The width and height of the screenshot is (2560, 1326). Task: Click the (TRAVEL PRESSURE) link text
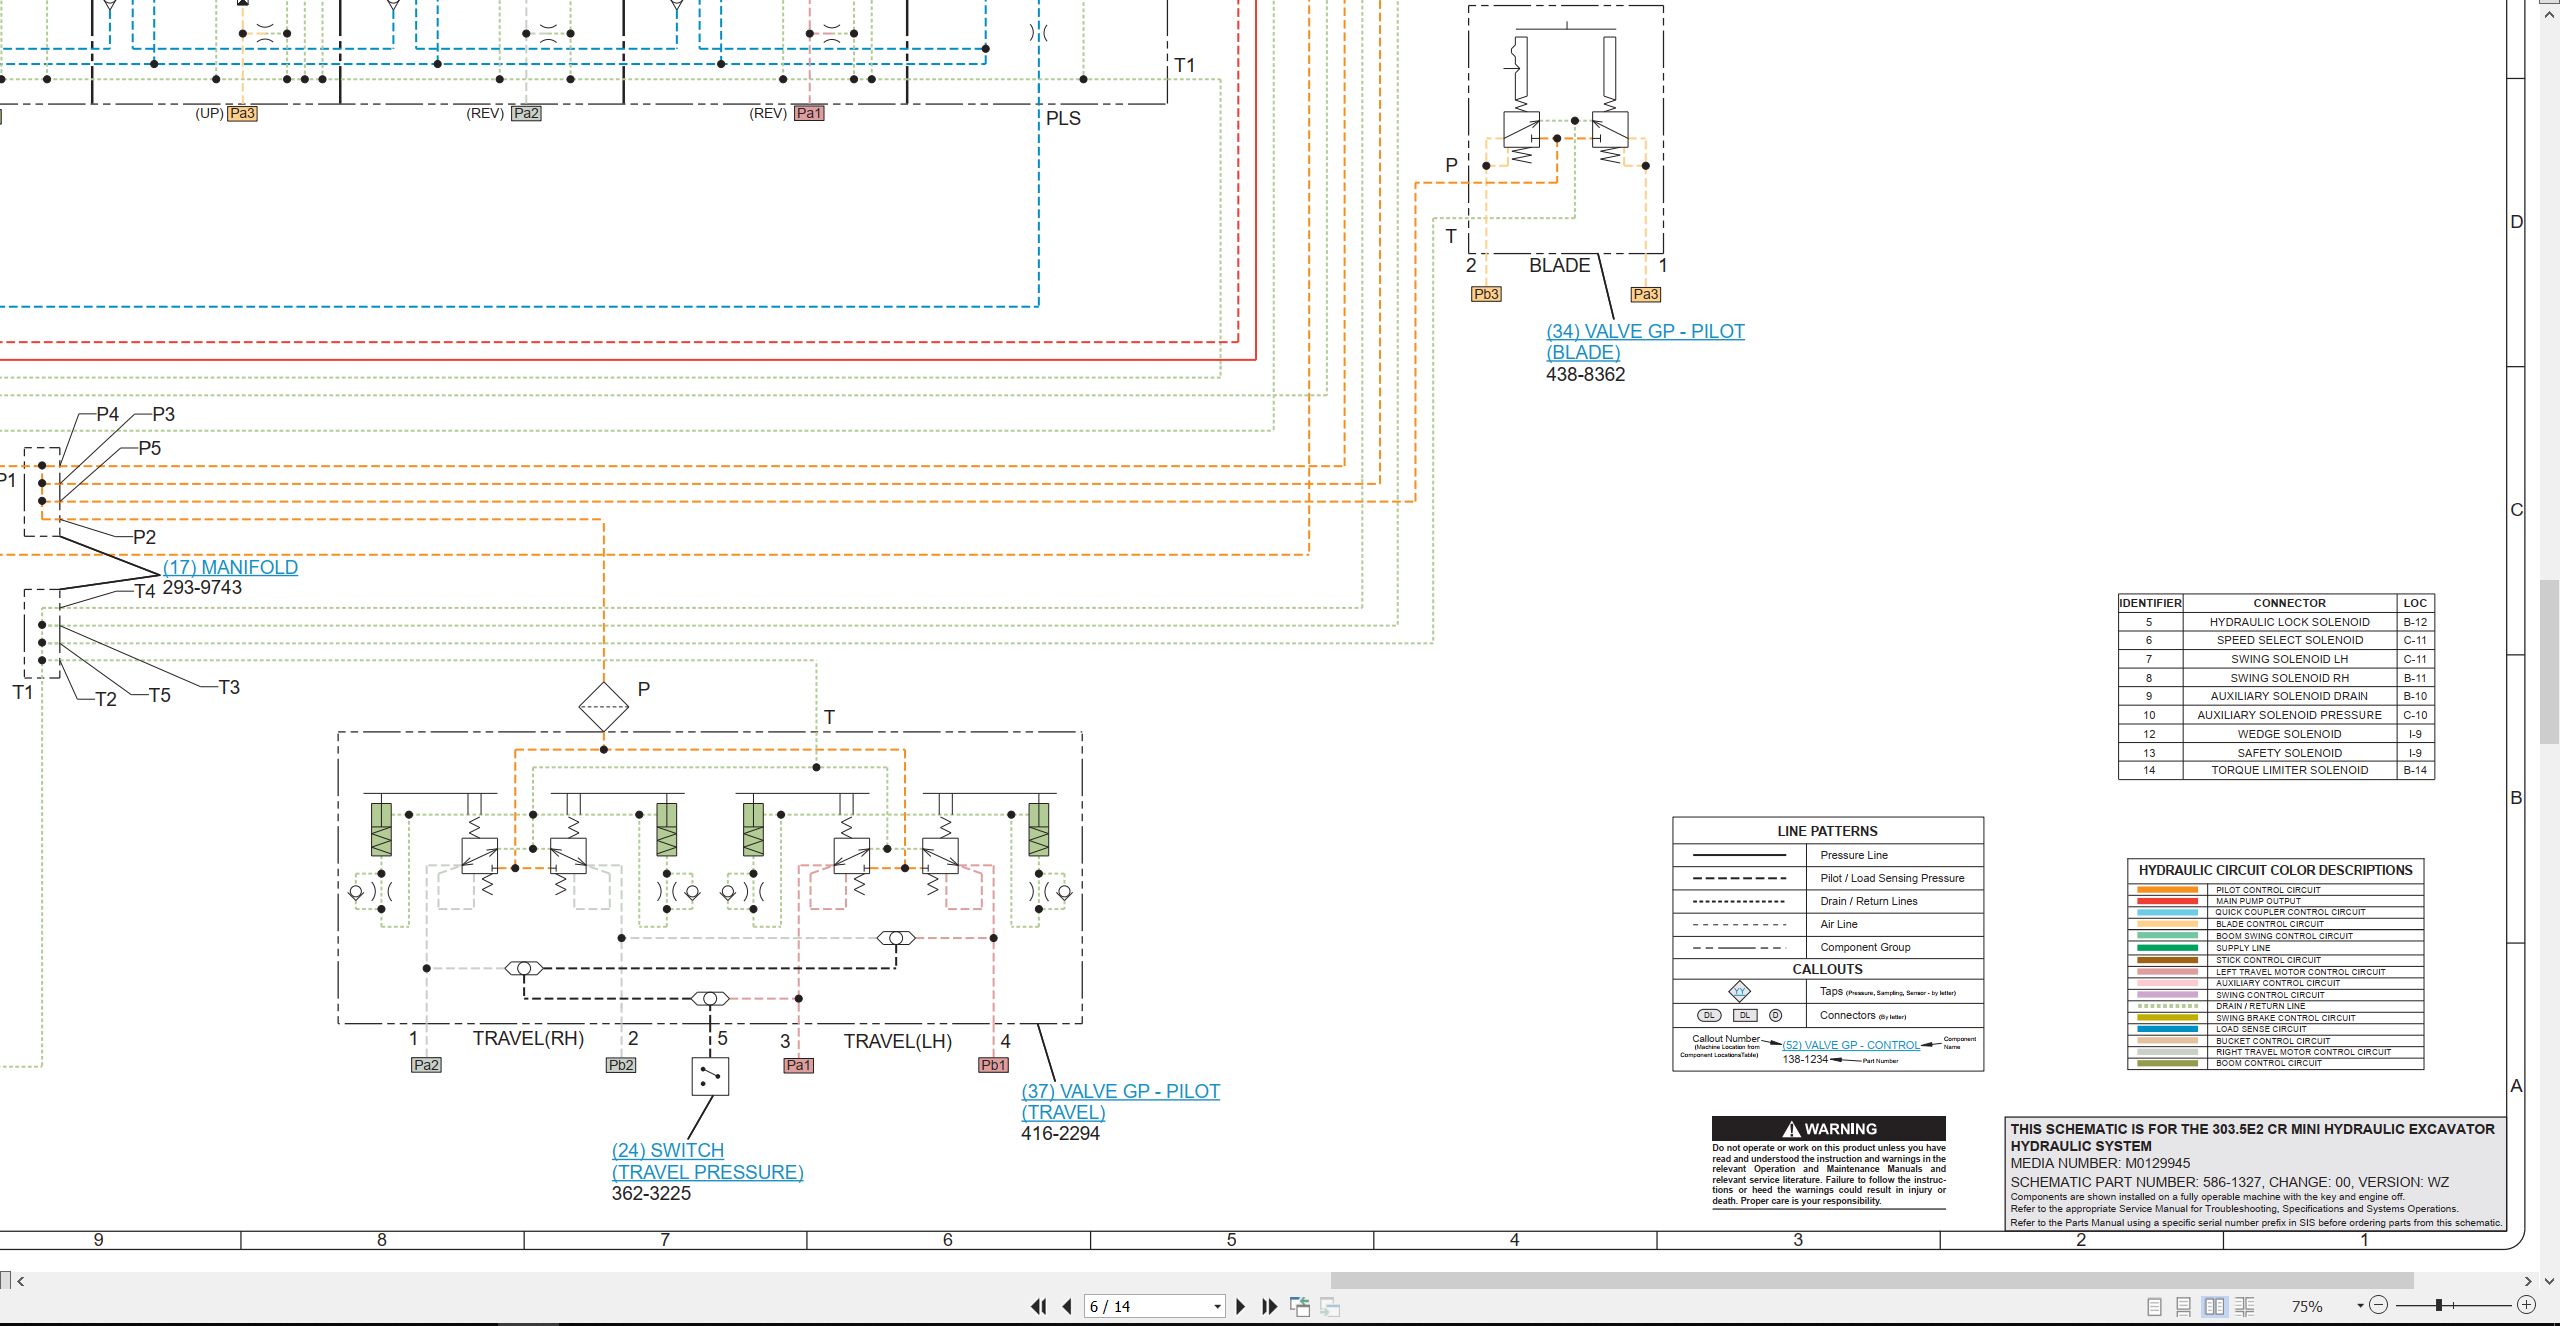click(707, 1172)
